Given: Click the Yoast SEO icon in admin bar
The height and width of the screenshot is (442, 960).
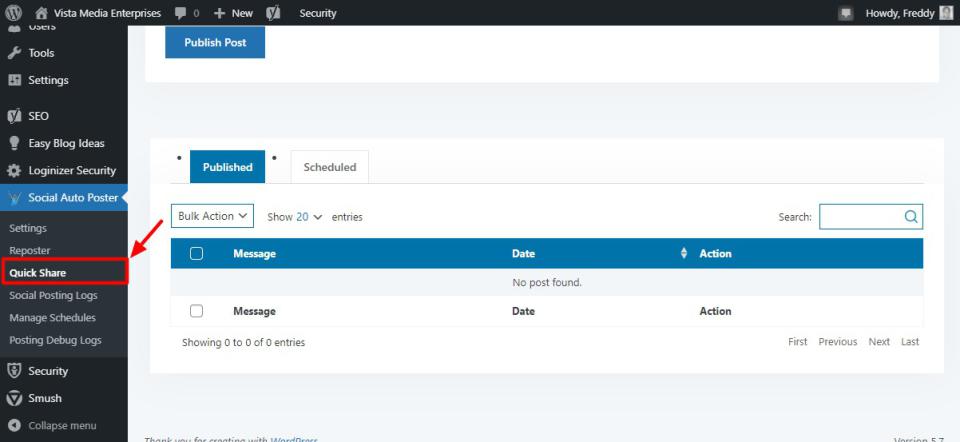Looking at the screenshot, I should pos(273,13).
